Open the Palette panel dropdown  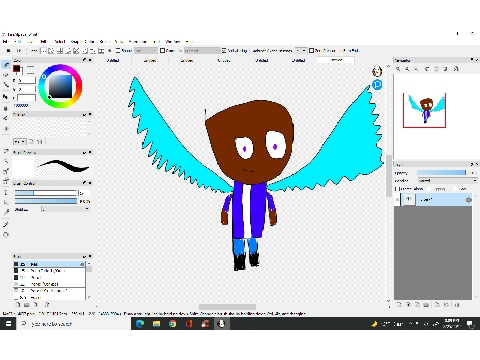click(20, 142)
